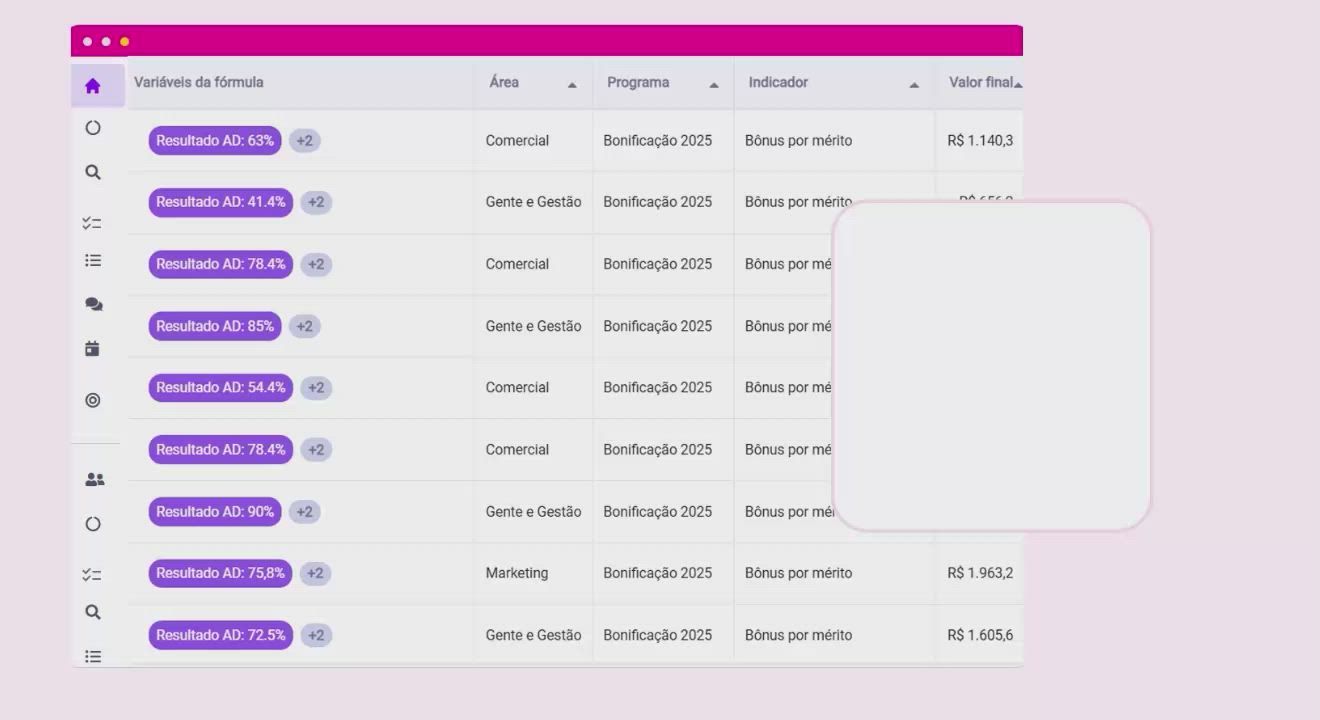Sort by the Indicador column arrow
The width and height of the screenshot is (1320, 720).
click(914, 85)
